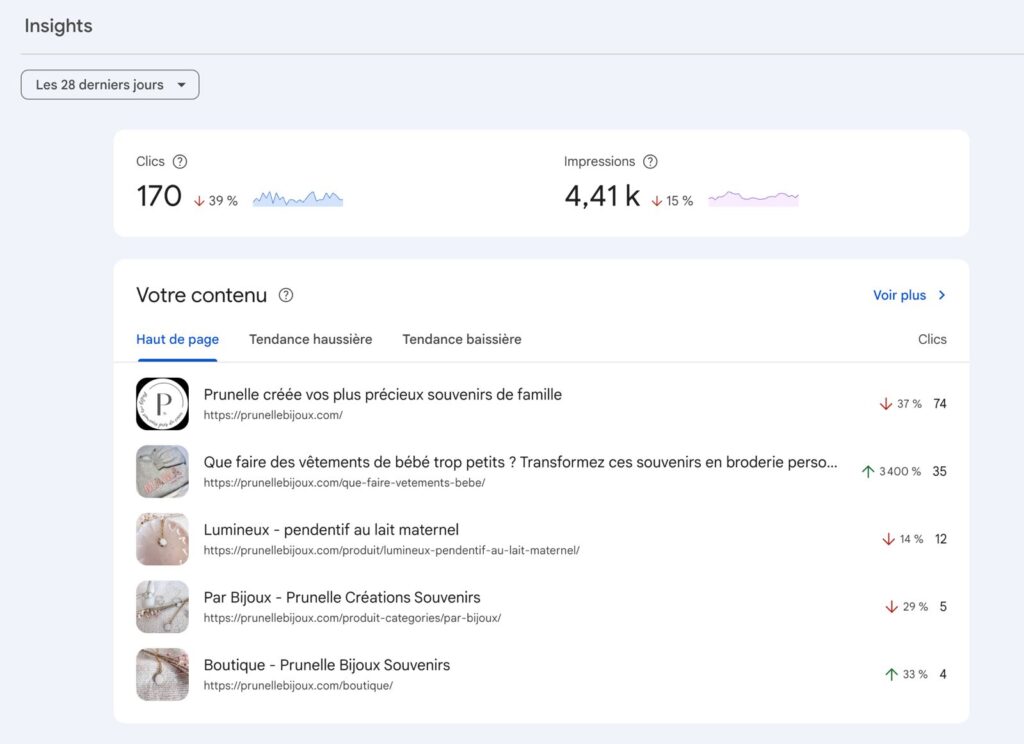Viewport: 1024px width, 744px height.
Task: Click the help icon beside Votre contenu
Action: click(x=286, y=295)
